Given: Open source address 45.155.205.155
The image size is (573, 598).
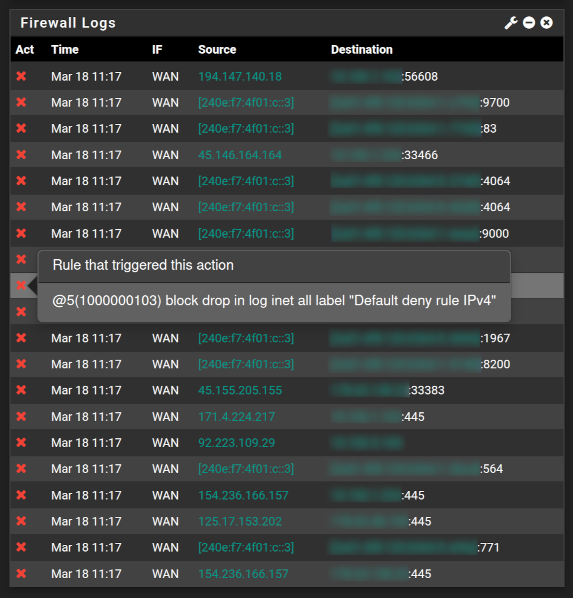Looking at the screenshot, I should click(x=240, y=390).
